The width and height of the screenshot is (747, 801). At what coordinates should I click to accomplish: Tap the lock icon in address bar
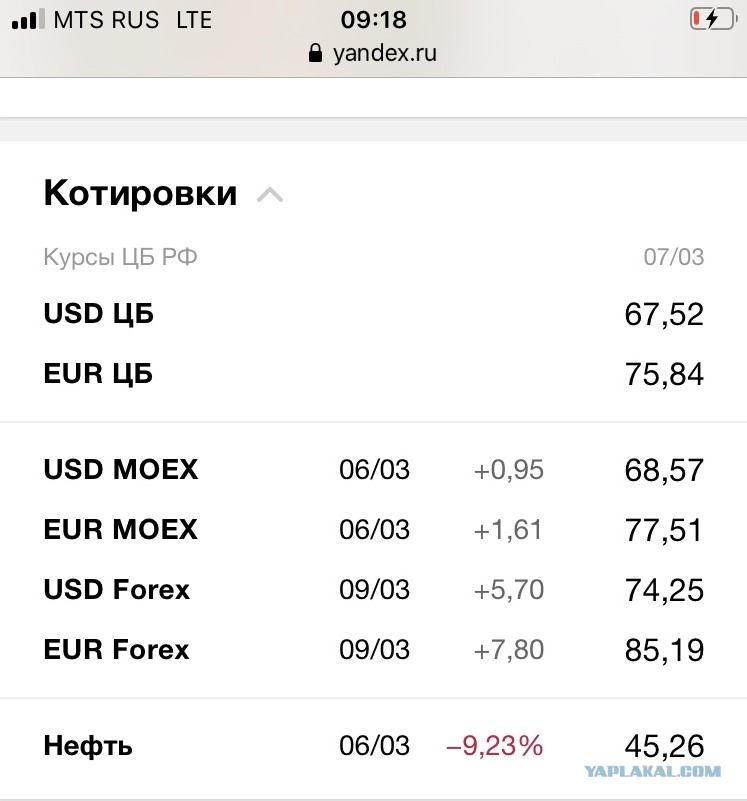point(315,53)
